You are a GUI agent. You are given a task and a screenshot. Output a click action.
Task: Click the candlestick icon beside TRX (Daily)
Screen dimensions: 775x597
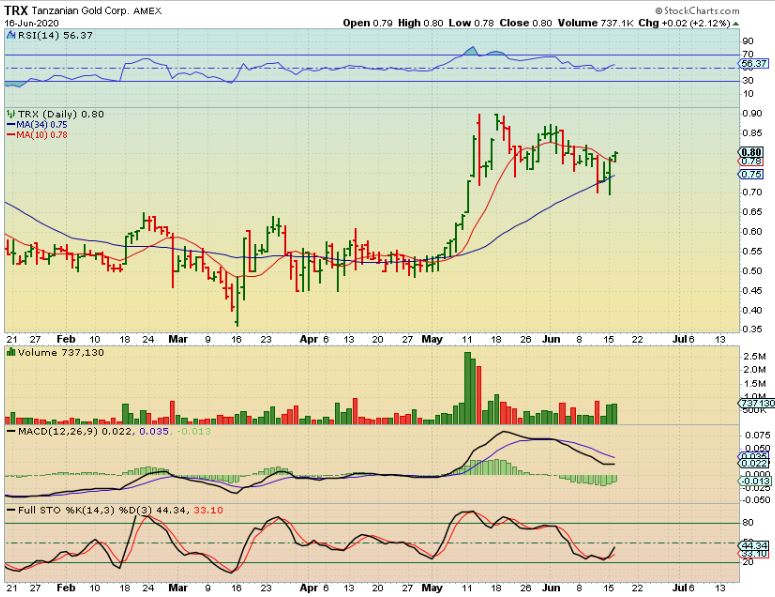point(11,114)
